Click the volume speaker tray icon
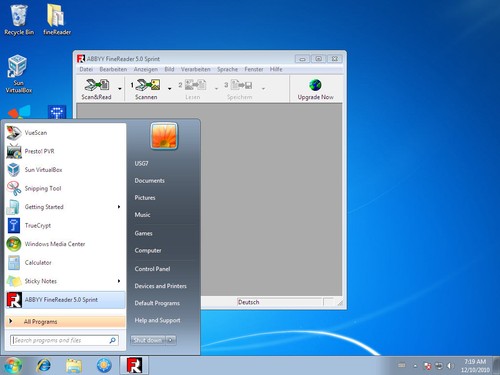Screen dimensions: 500x375 pyautogui.click(x=450, y=366)
